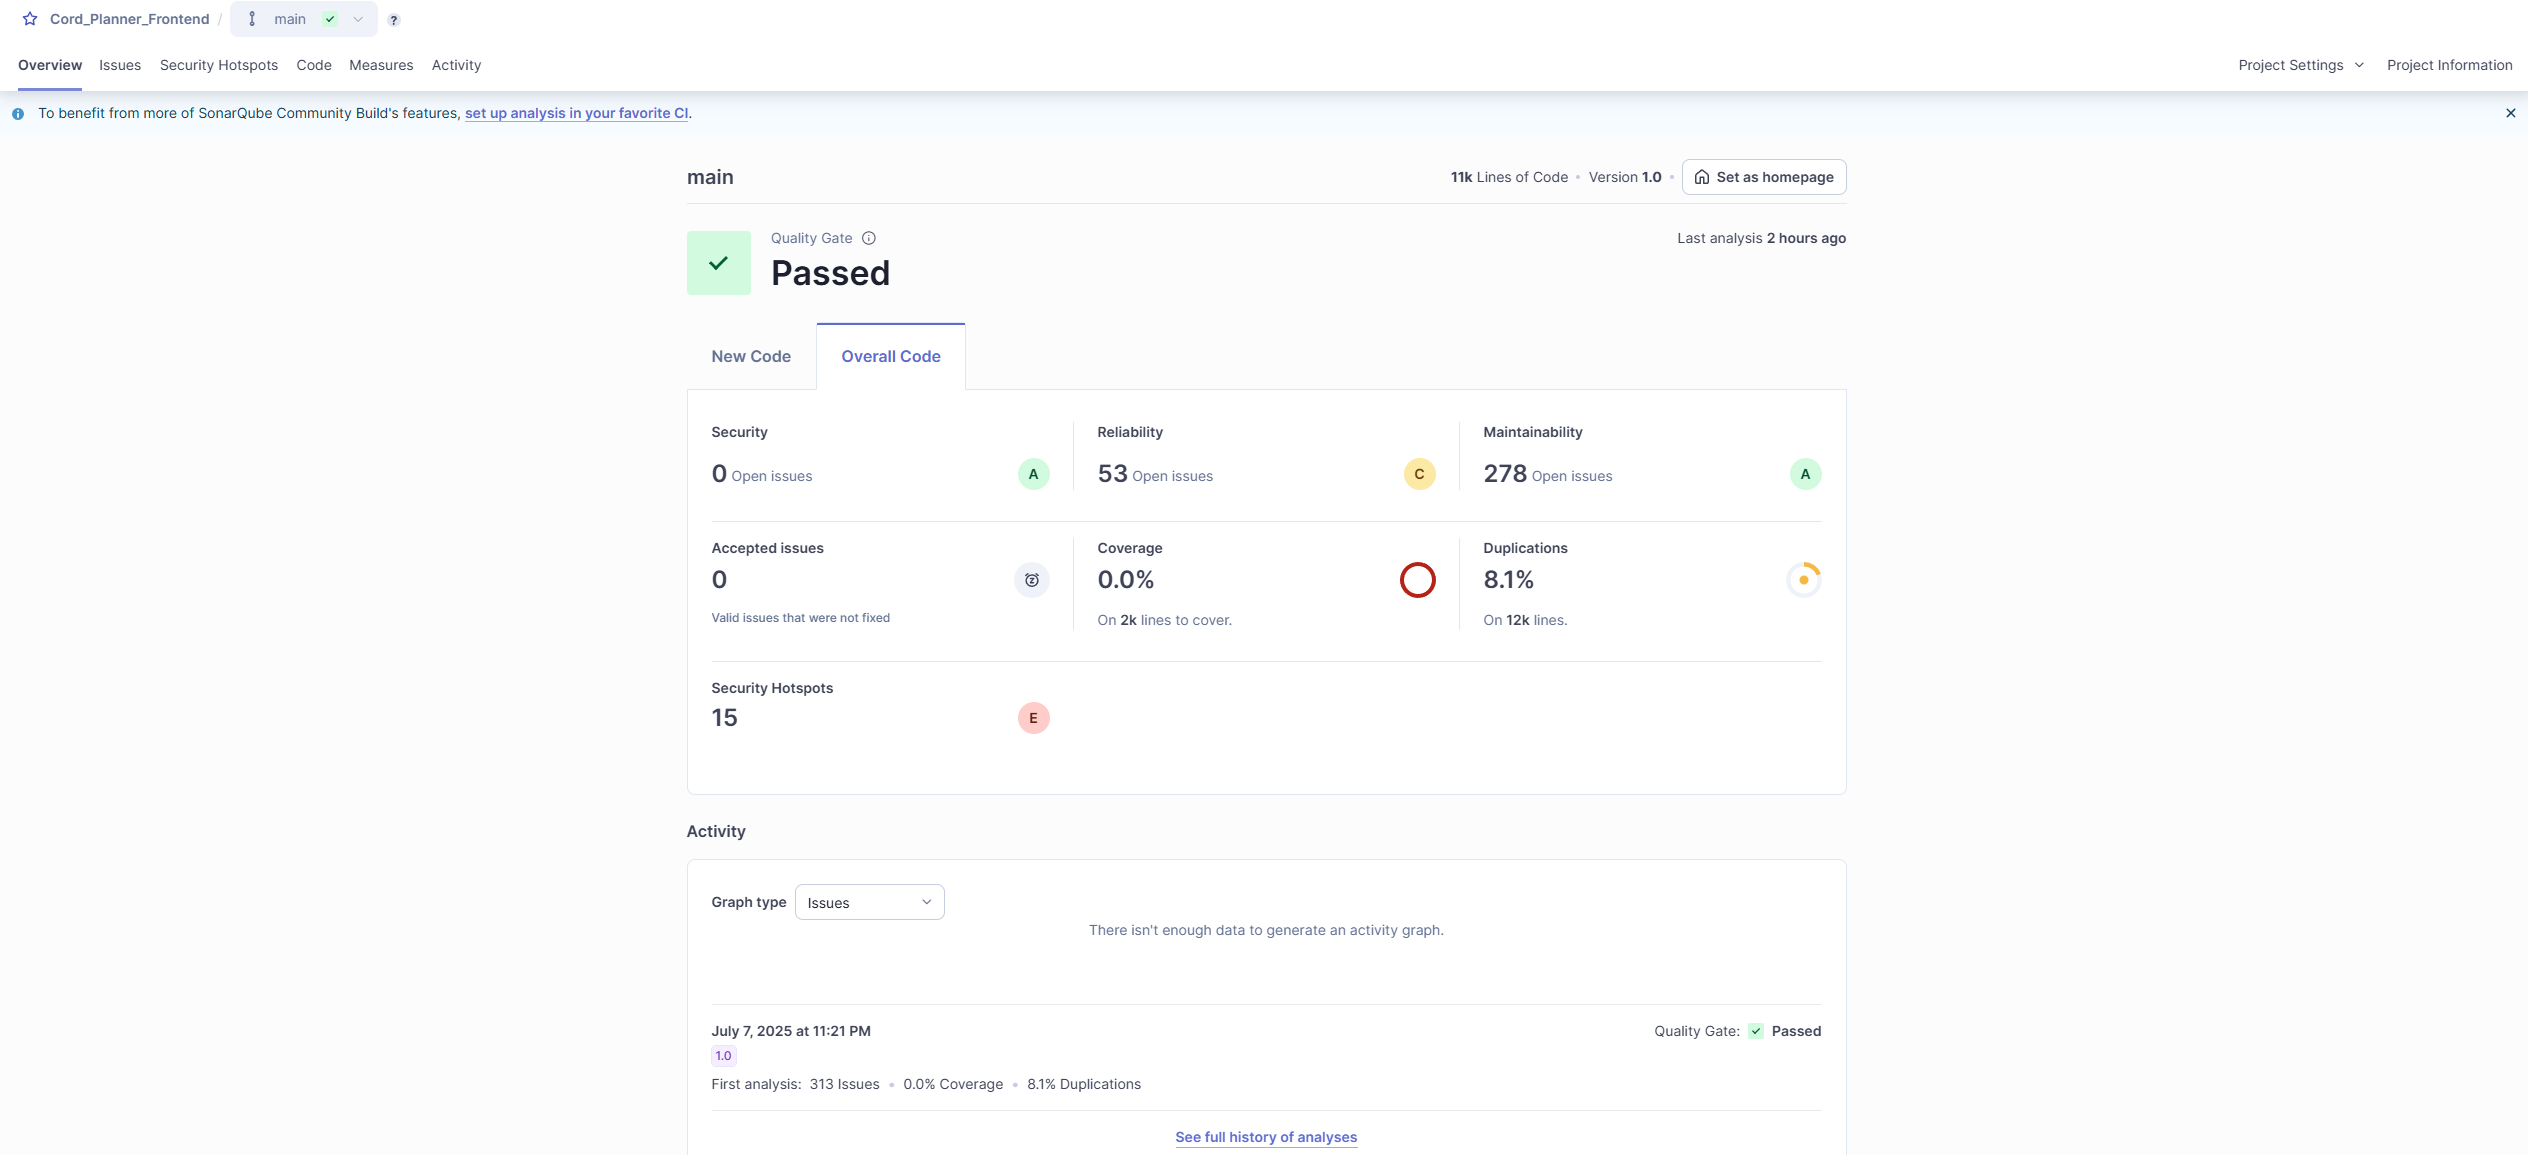This screenshot has height=1155, width=2528.
Task: Click the 53 Reliability open issues count
Action: pos(1112,474)
